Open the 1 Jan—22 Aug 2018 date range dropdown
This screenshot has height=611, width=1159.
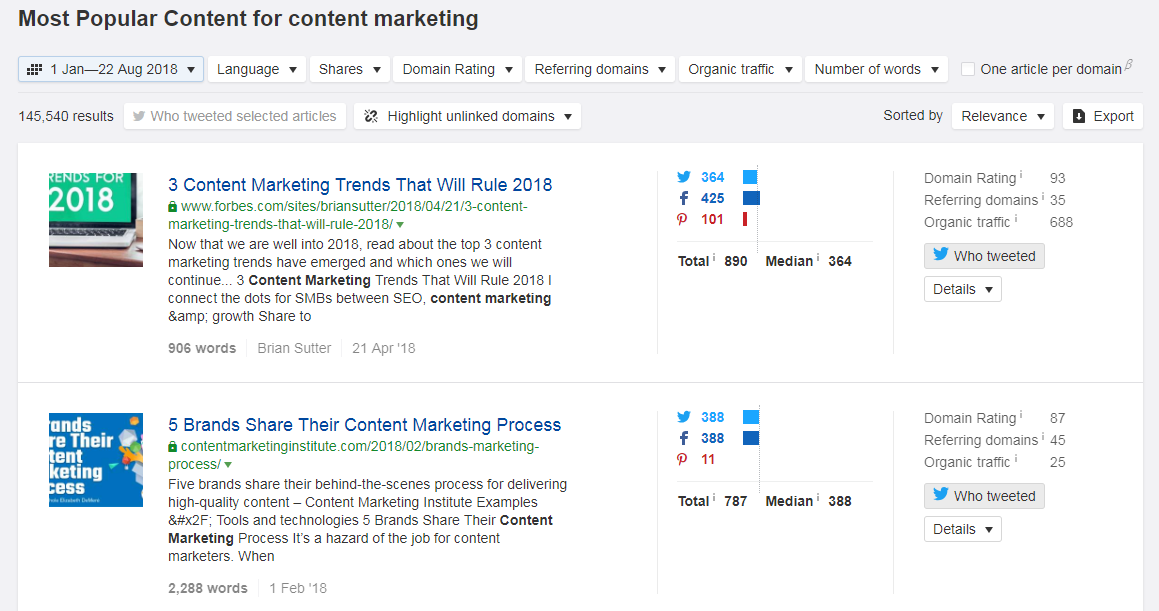pyautogui.click(x=111, y=69)
